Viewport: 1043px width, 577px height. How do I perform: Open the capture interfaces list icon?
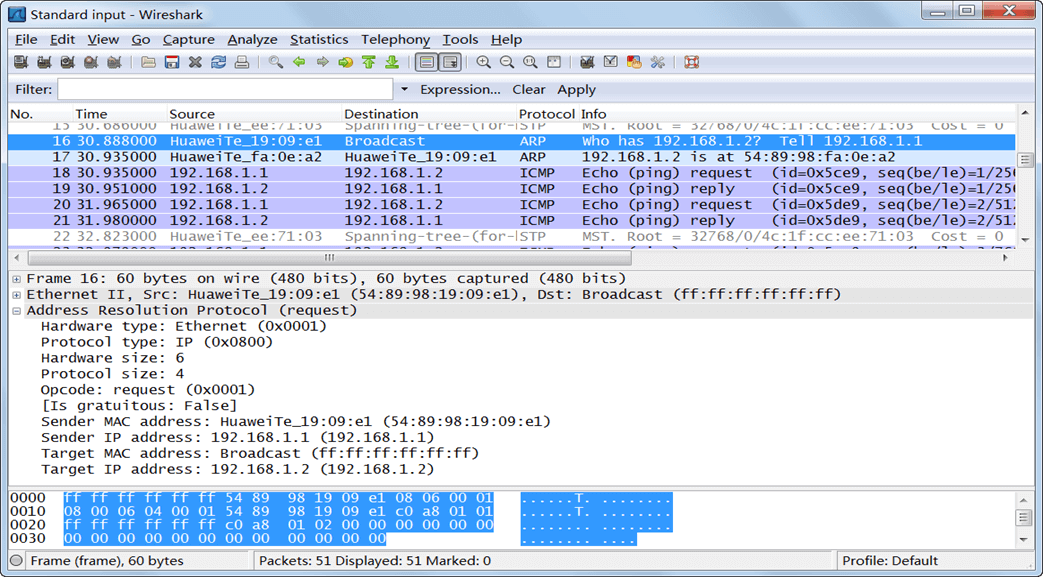click(21, 63)
